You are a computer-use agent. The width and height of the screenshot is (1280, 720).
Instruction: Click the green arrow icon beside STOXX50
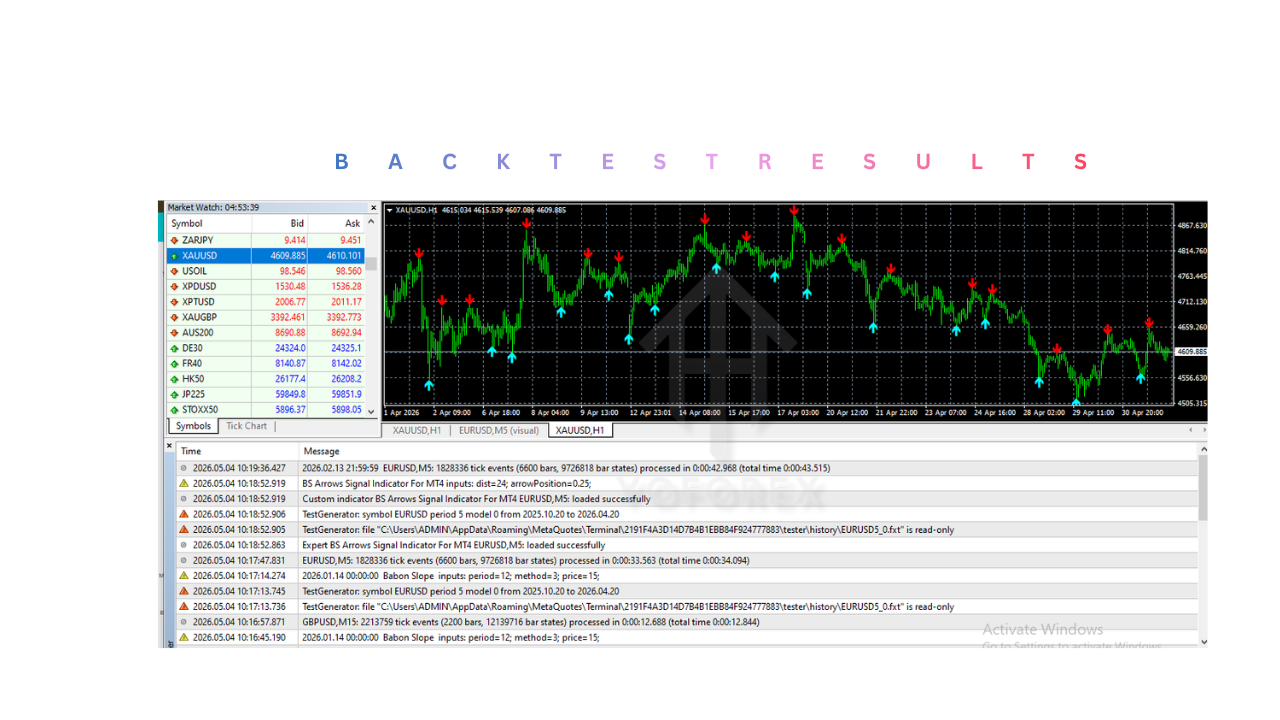point(174,410)
